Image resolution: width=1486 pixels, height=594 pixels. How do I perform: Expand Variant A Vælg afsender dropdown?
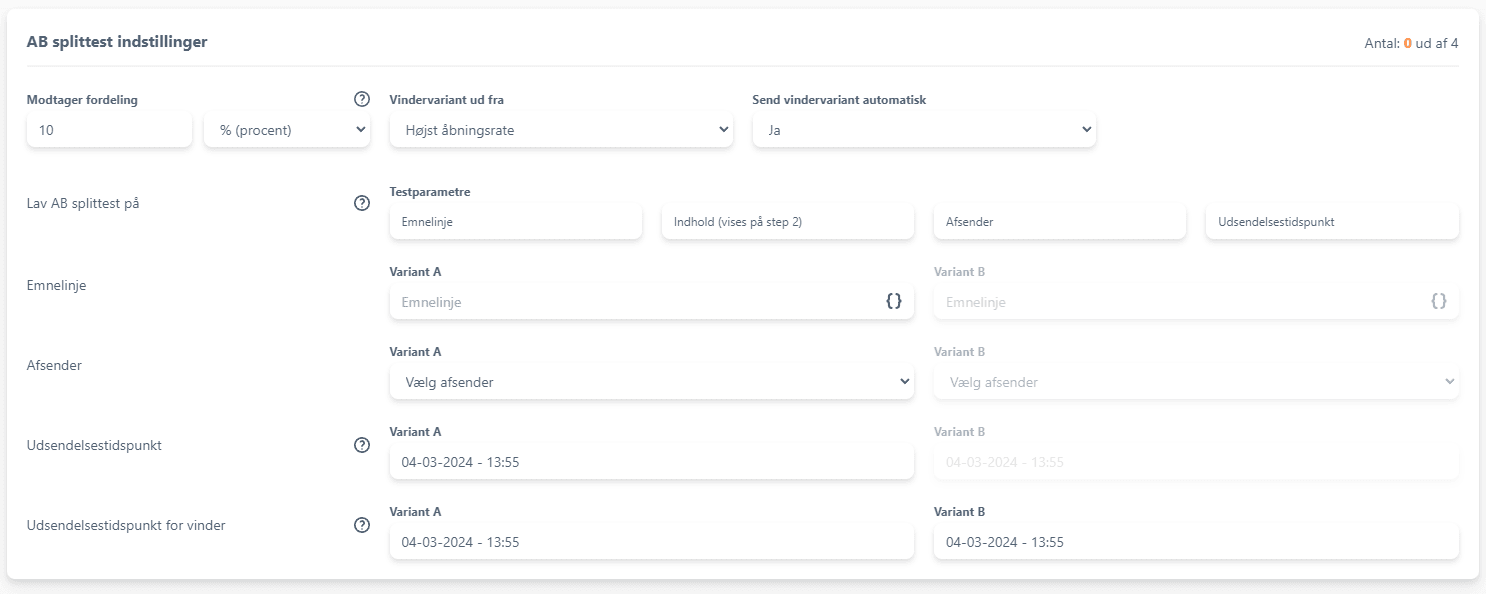click(651, 382)
